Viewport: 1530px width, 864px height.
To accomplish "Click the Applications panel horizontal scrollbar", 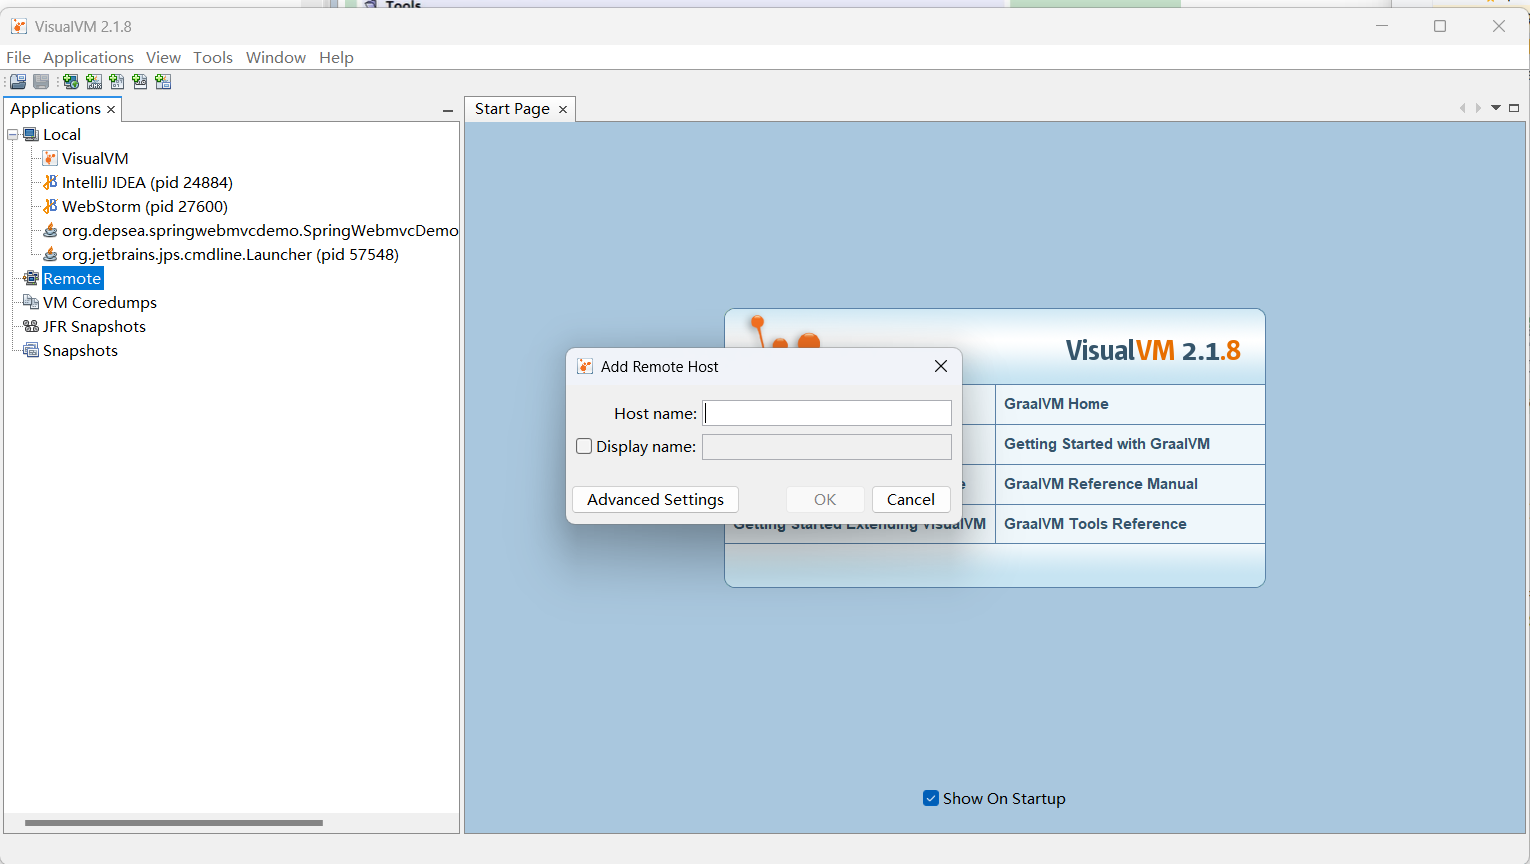I will [174, 823].
